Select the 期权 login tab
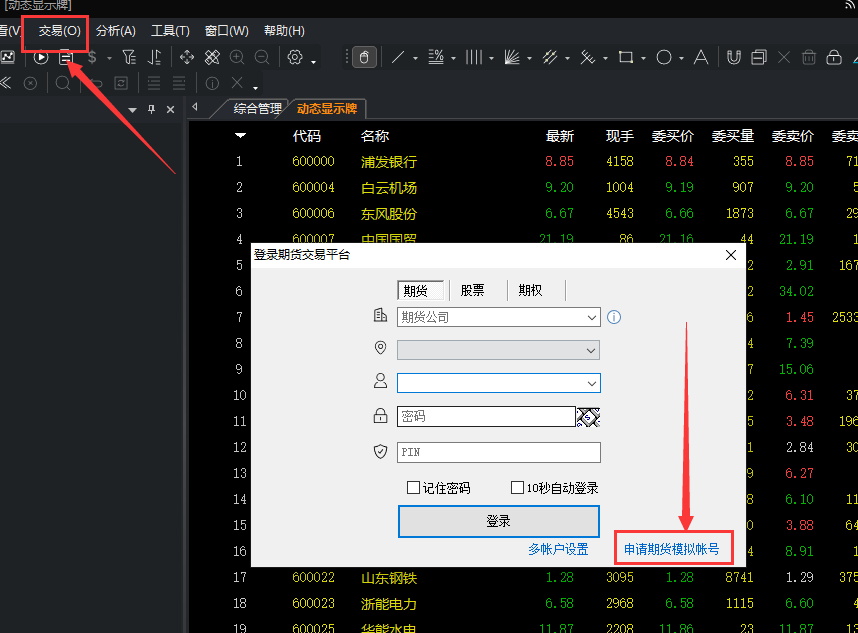This screenshot has height=633, width=858. 530,291
